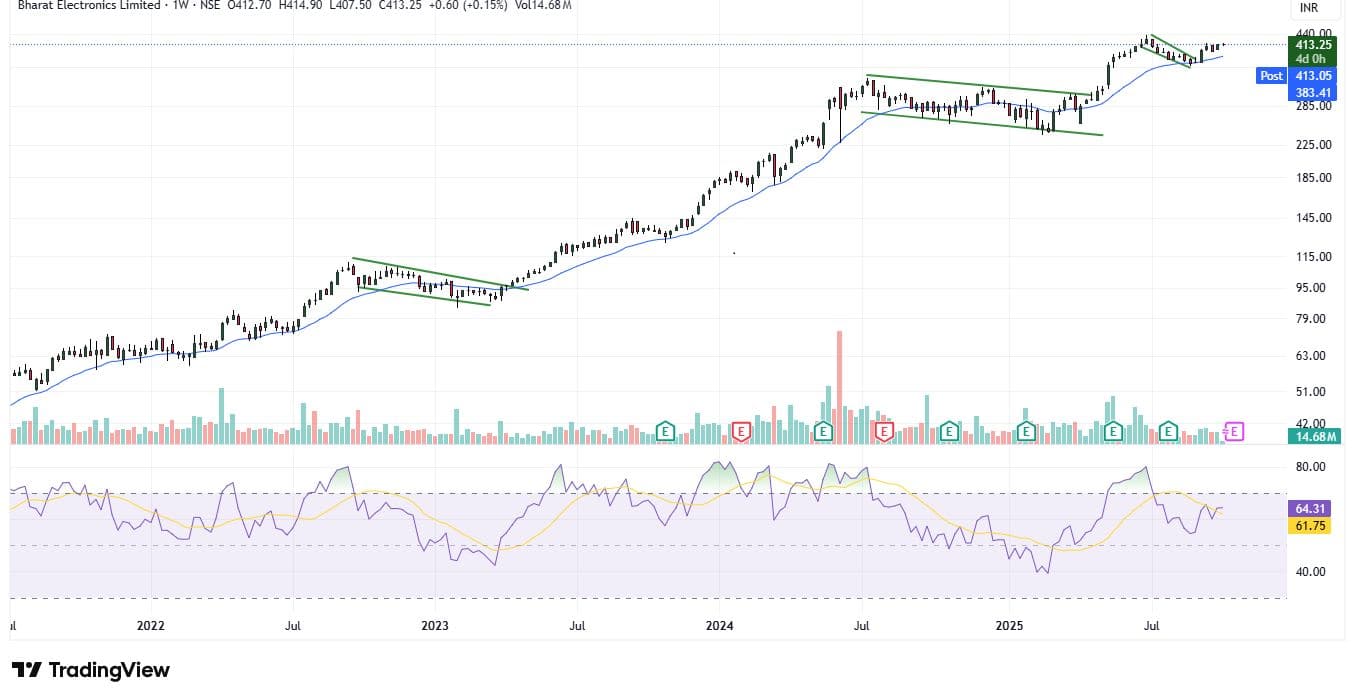Screen dimensions: 1355x700
Task: Select green earnings marker beside tallest volume bar
Action: coord(823,432)
